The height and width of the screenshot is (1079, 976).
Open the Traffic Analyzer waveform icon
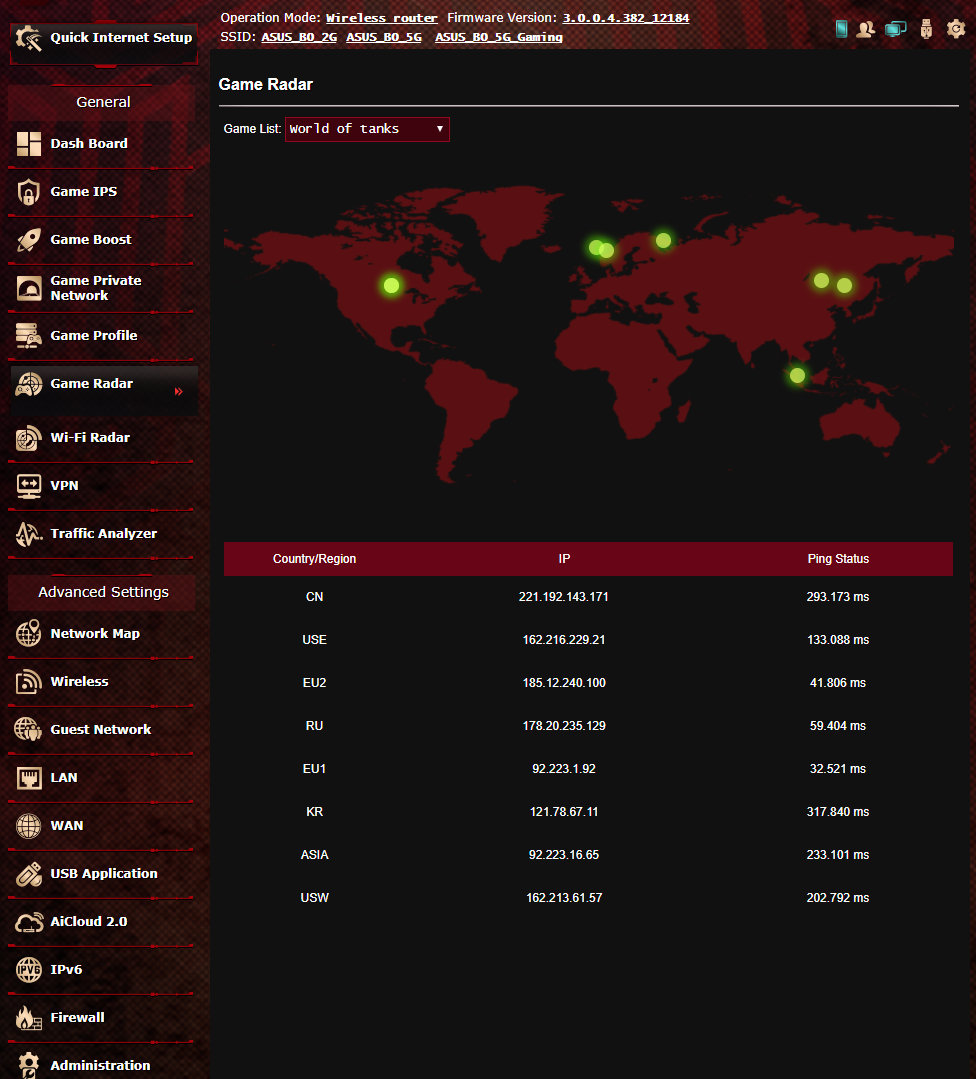tap(28, 534)
